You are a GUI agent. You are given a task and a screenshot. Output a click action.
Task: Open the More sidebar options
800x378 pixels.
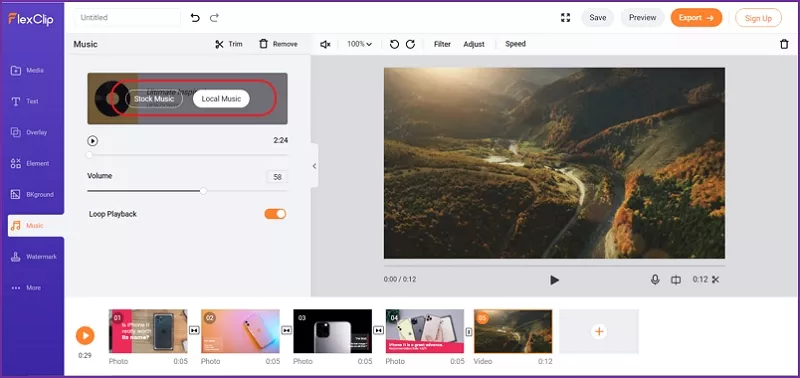click(x=27, y=288)
